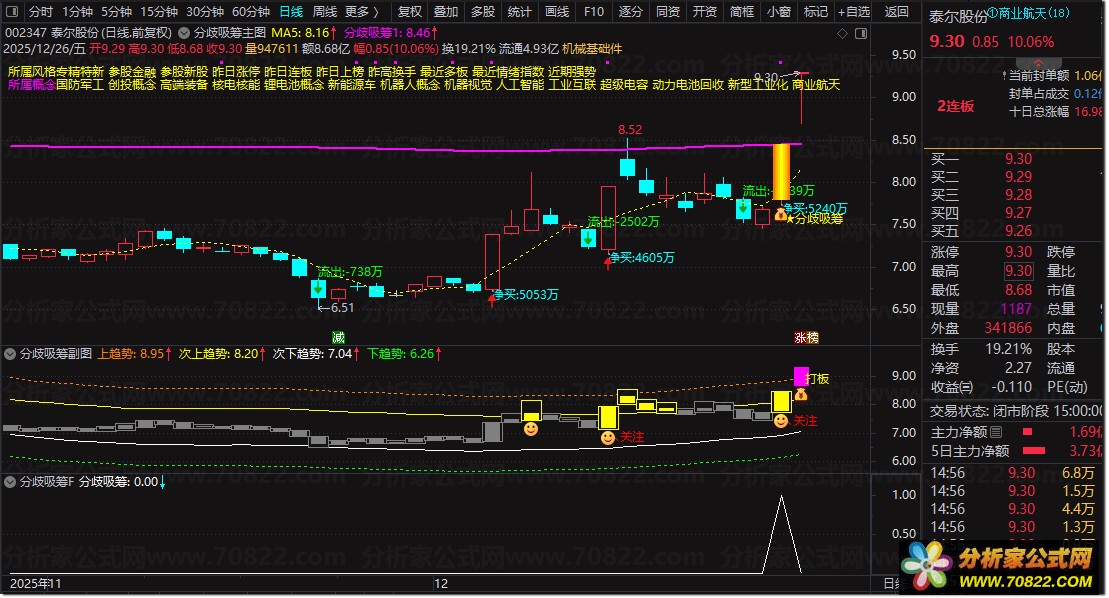Click the 8.52 peak price label
The width and height of the screenshot is (1109, 598).
[629, 130]
